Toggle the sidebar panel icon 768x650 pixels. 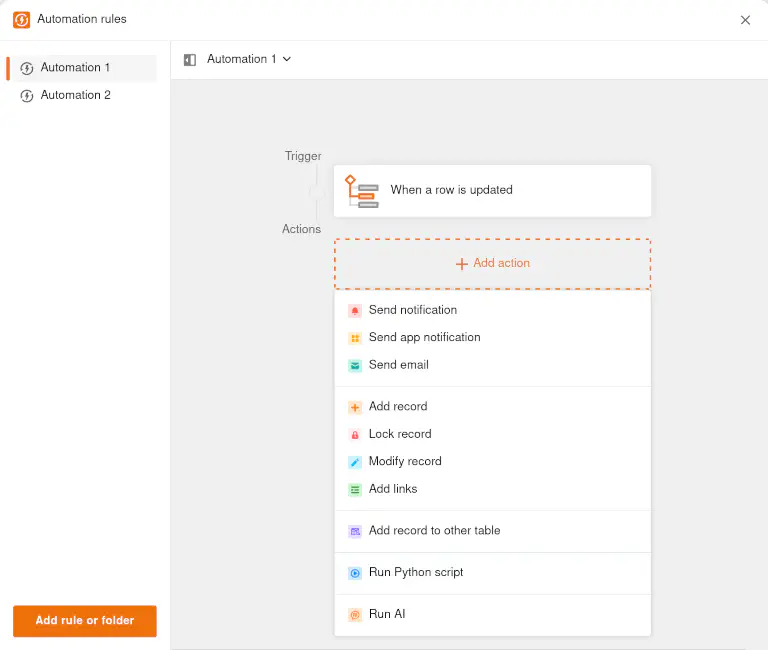coord(190,60)
